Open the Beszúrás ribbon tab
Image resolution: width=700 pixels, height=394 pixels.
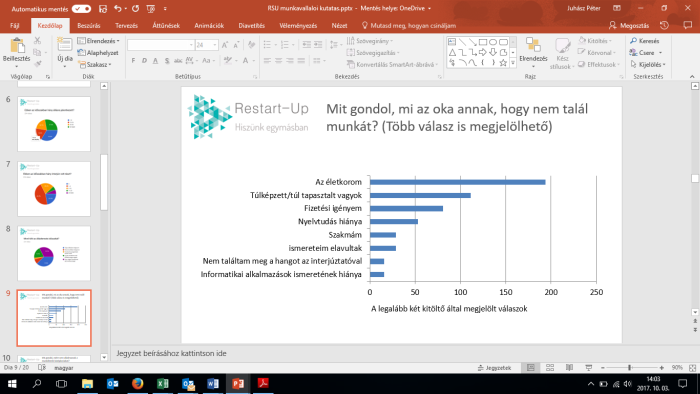pyautogui.click(x=88, y=25)
